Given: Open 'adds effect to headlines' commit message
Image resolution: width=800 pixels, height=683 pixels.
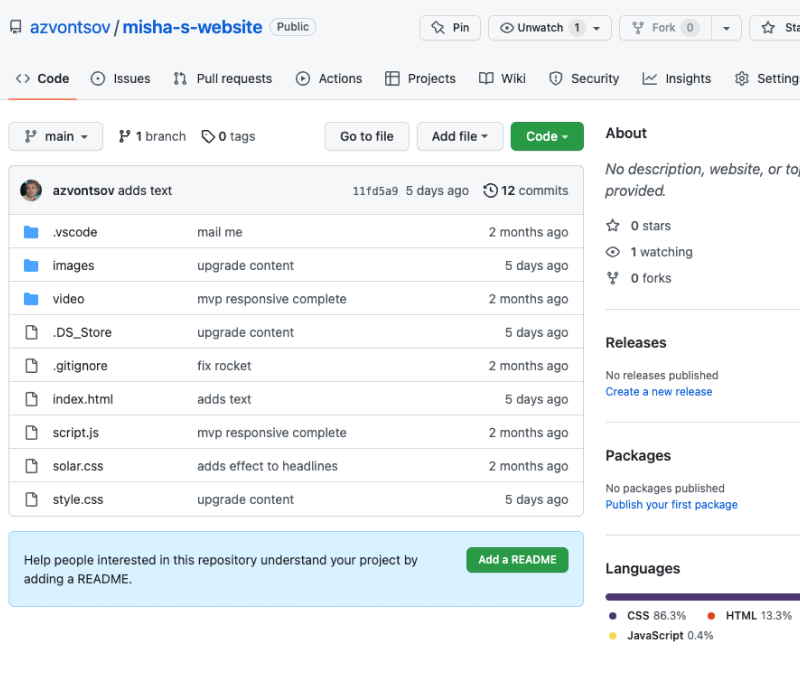Looking at the screenshot, I should (267, 466).
